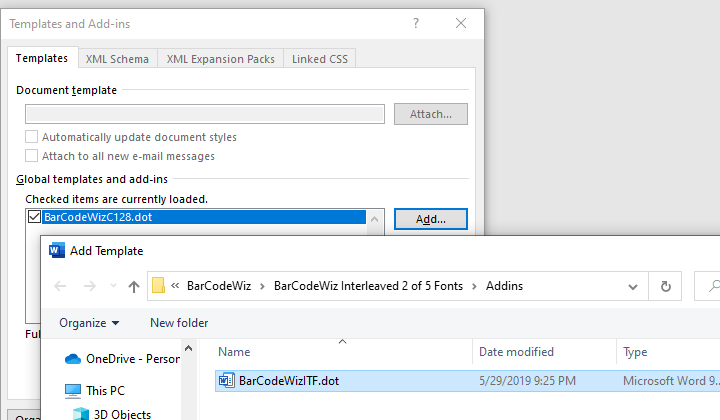Click the Forward navigation arrow
Viewport: 720px width, 420px height.
[90, 286]
